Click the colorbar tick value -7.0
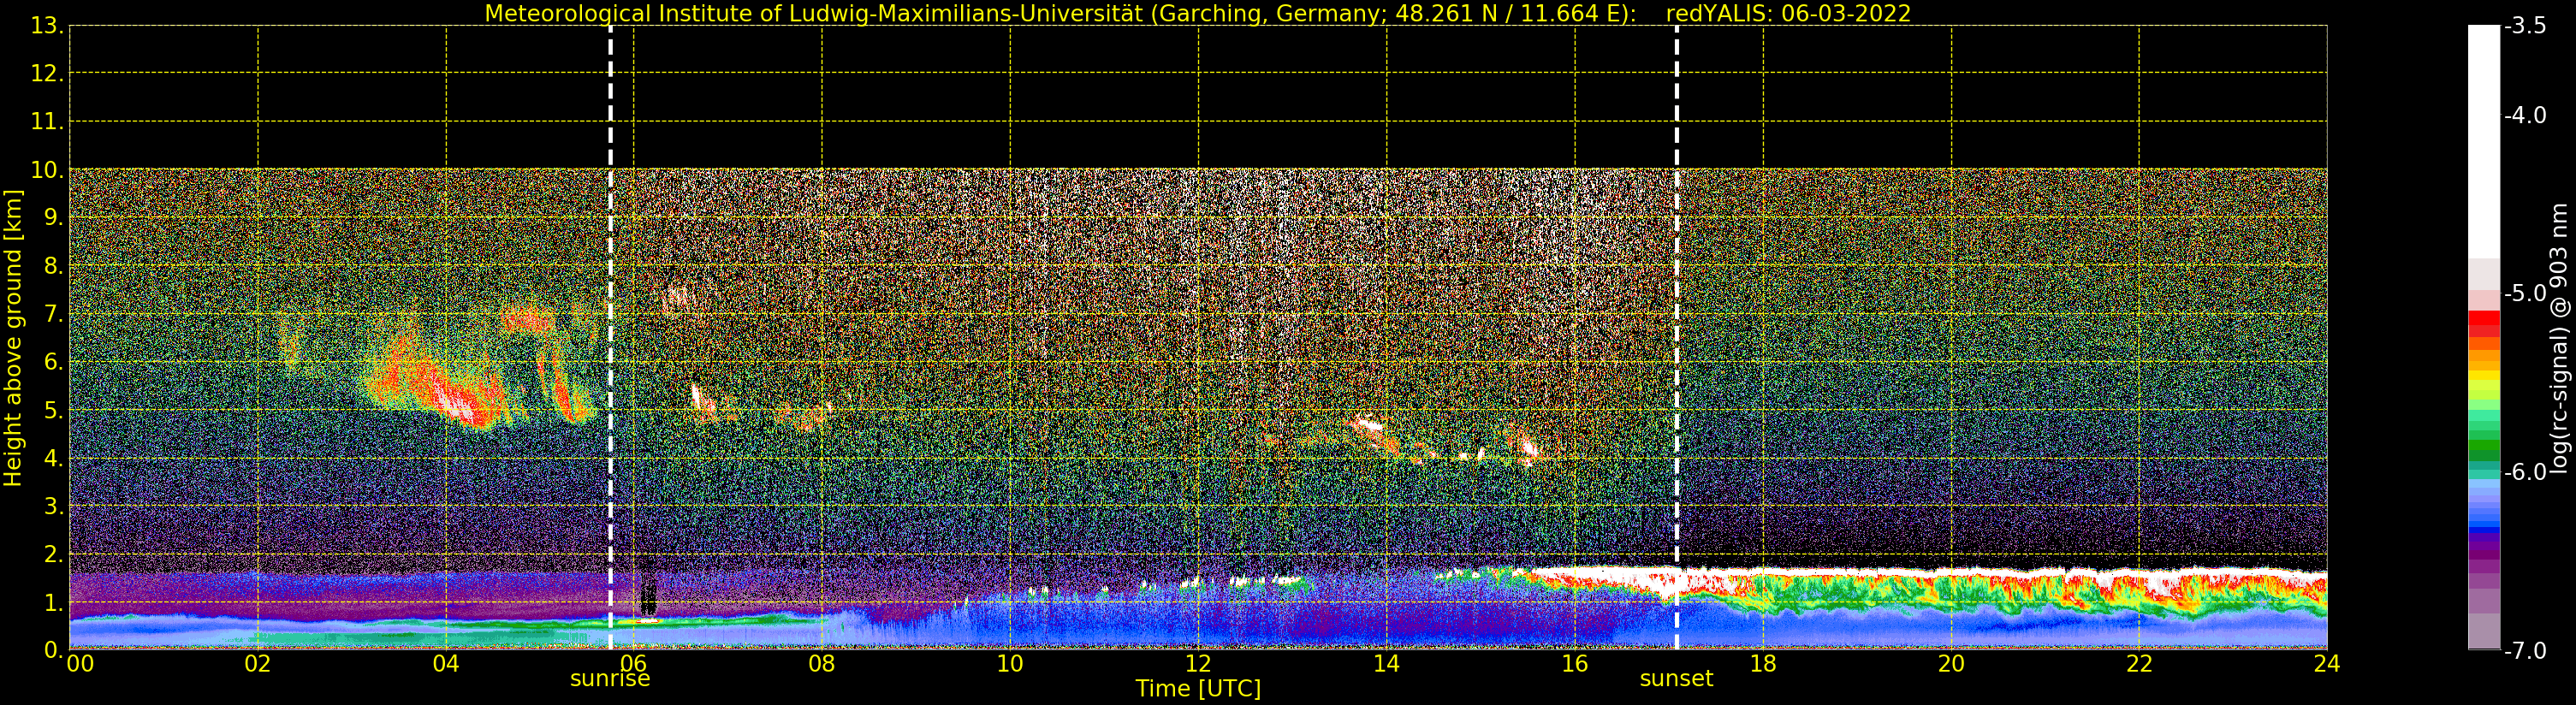The width and height of the screenshot is (2576, 705). 2526,651
